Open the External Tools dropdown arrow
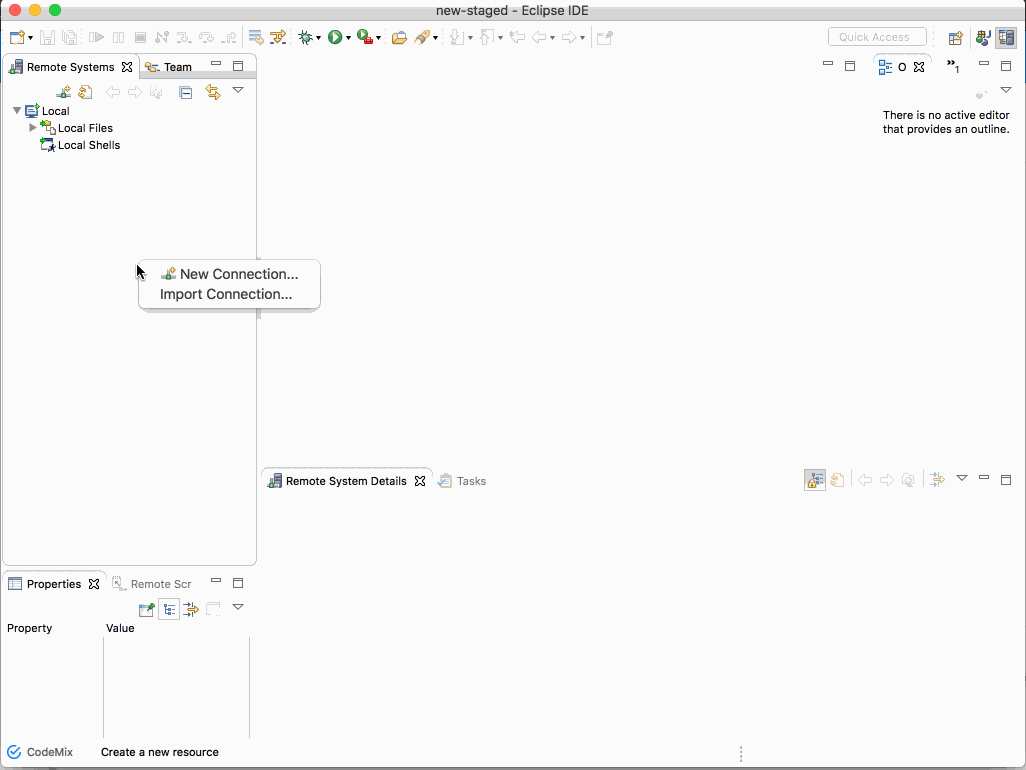 click(378, 38)
